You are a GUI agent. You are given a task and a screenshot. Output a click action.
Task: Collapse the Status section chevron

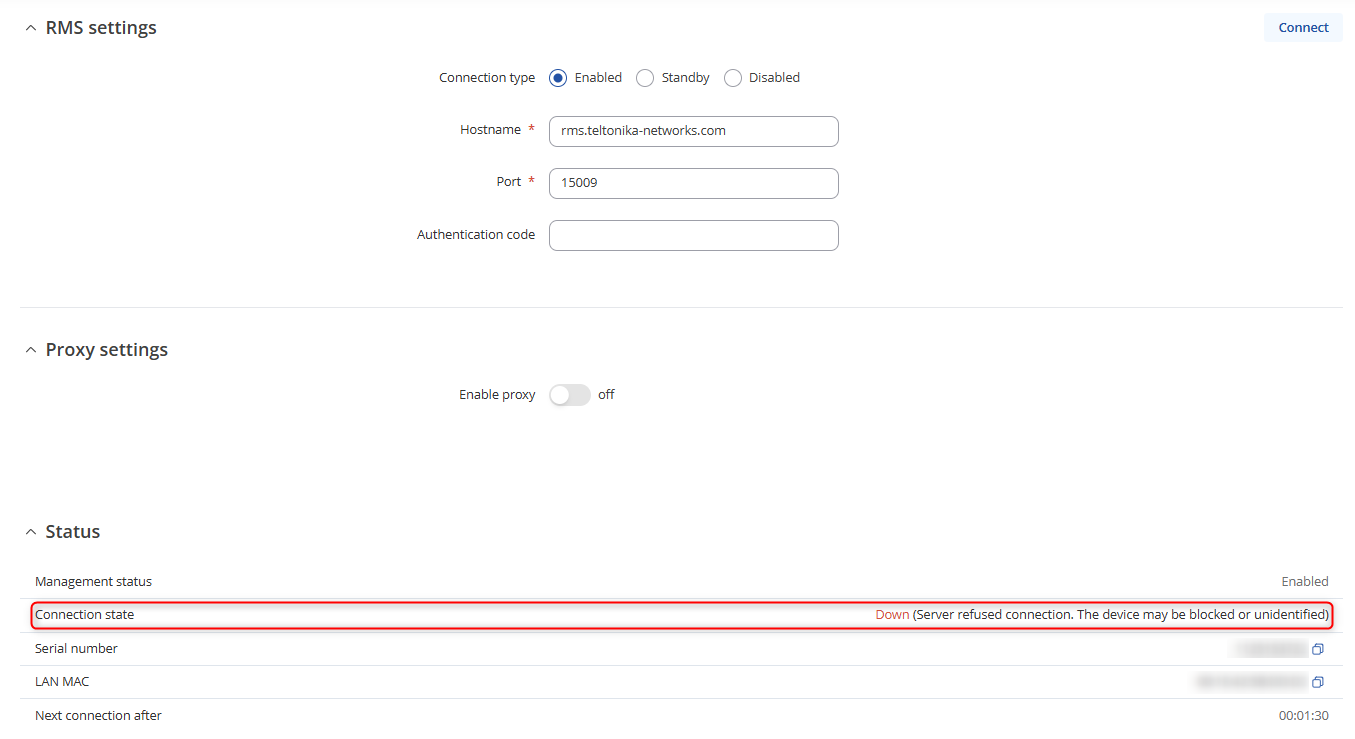(30, 532)
